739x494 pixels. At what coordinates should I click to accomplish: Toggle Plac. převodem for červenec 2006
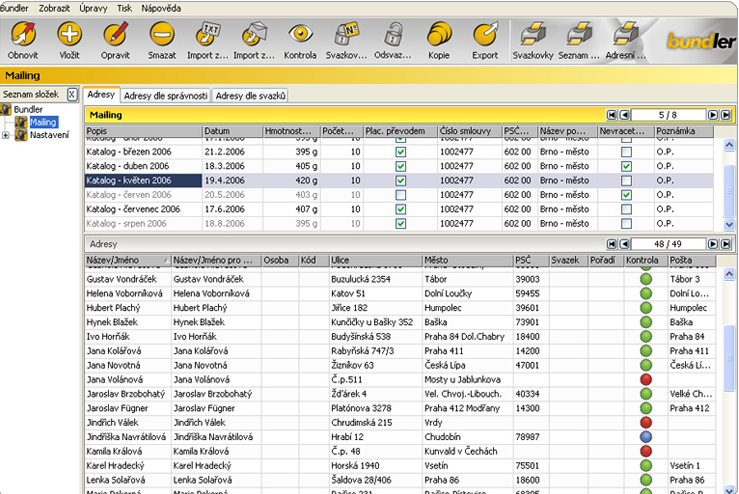(x=401, y=209)
